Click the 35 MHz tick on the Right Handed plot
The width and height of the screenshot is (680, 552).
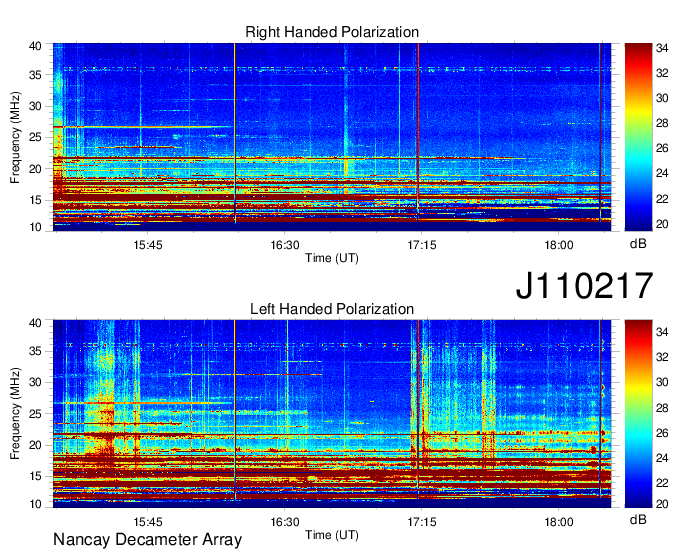(x=35, y=75)
